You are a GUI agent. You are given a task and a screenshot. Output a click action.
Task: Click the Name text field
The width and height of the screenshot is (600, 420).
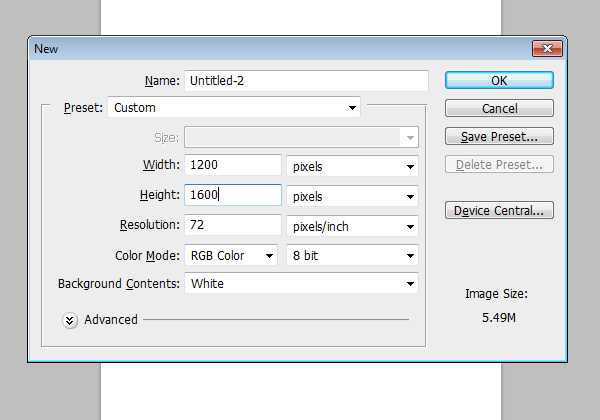[306, 80]
